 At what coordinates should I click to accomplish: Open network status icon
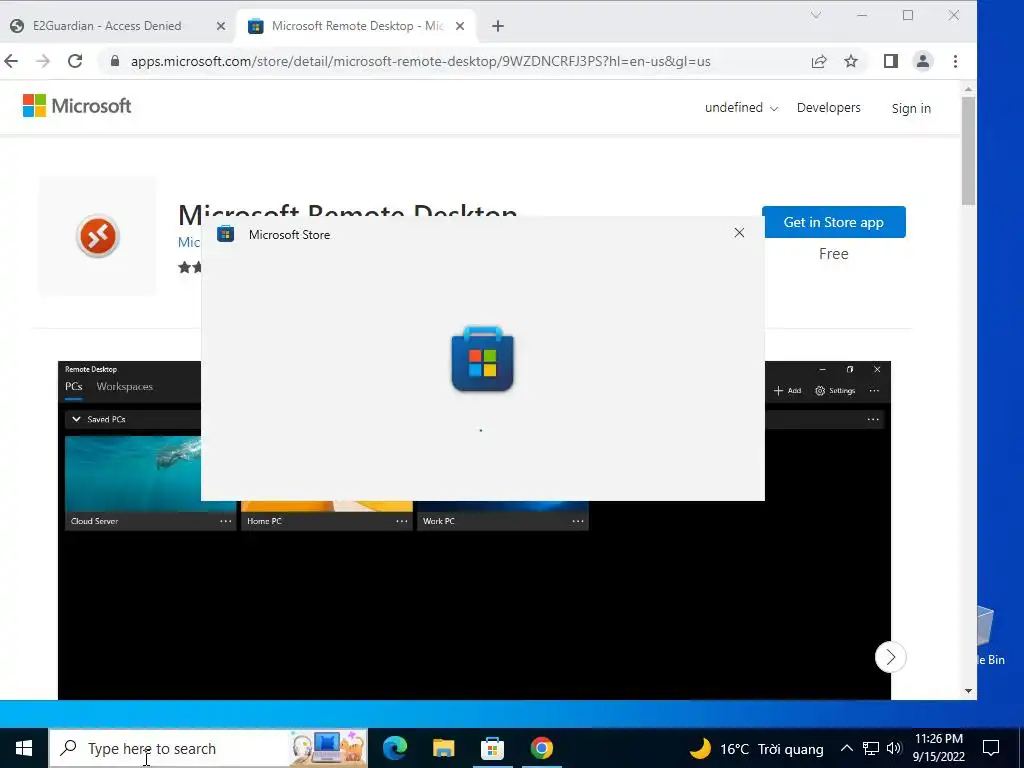871,748
